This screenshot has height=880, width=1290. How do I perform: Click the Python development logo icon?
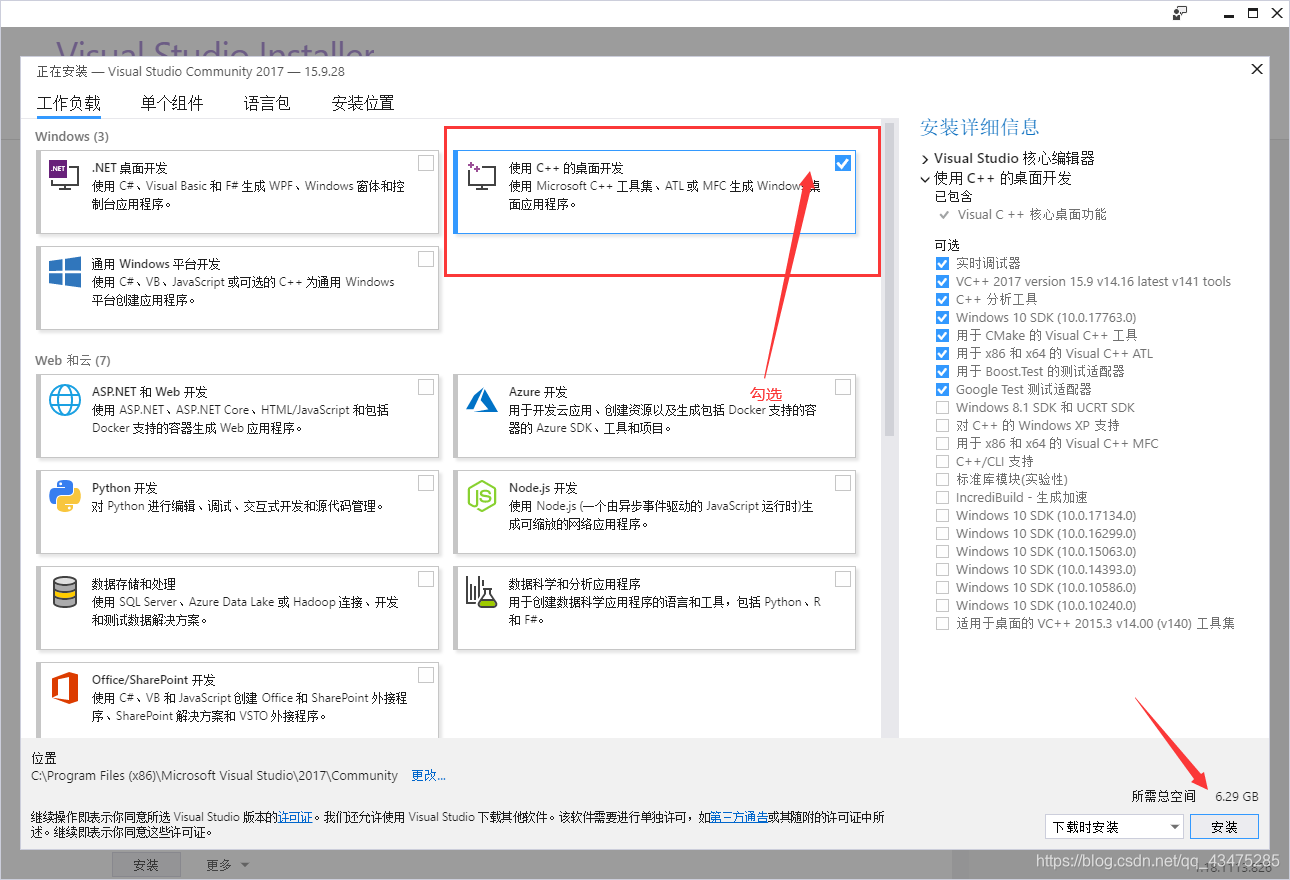pyautogui.click(x=64, y=496)
